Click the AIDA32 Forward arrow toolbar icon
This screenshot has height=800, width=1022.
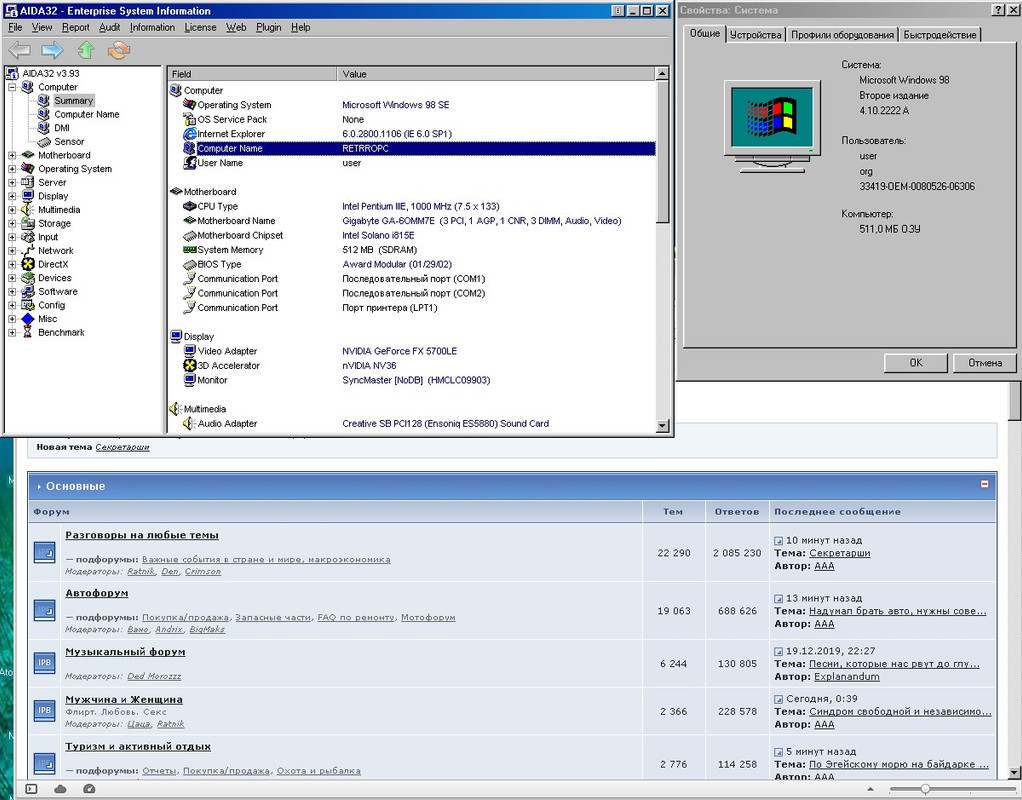[52, 50]
